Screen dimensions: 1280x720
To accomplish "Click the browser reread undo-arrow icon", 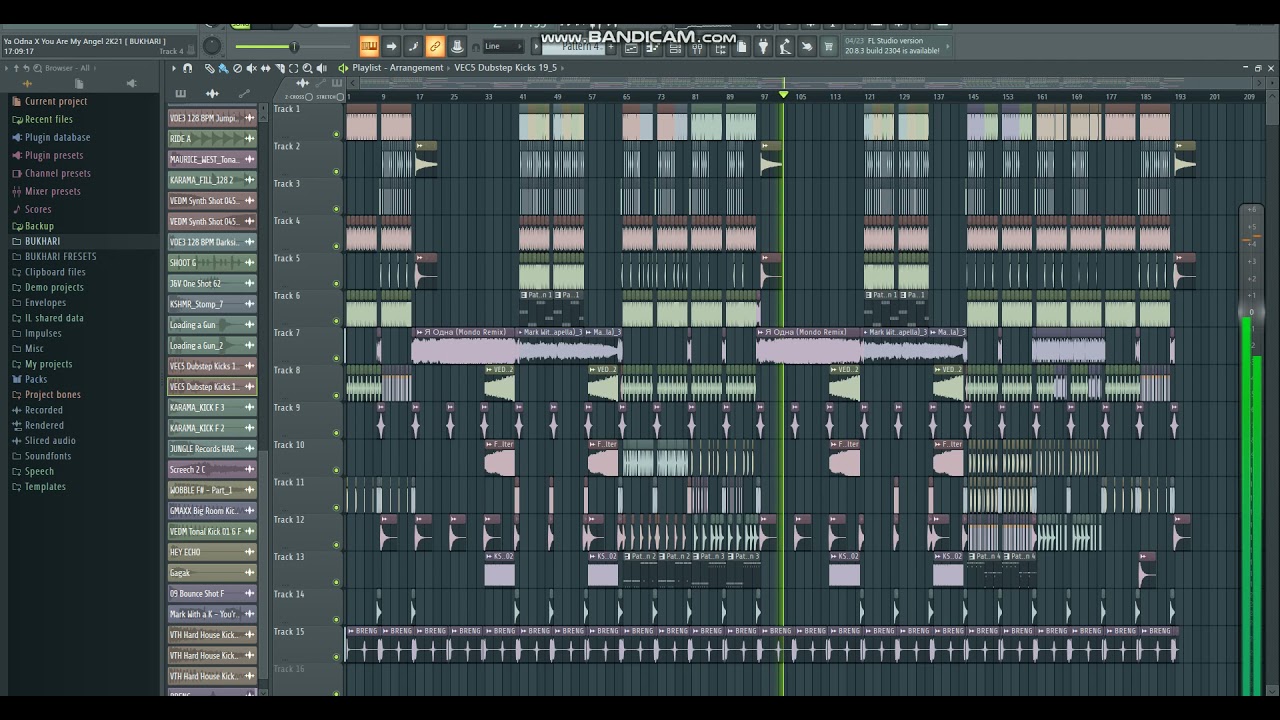I will (27, 68).
